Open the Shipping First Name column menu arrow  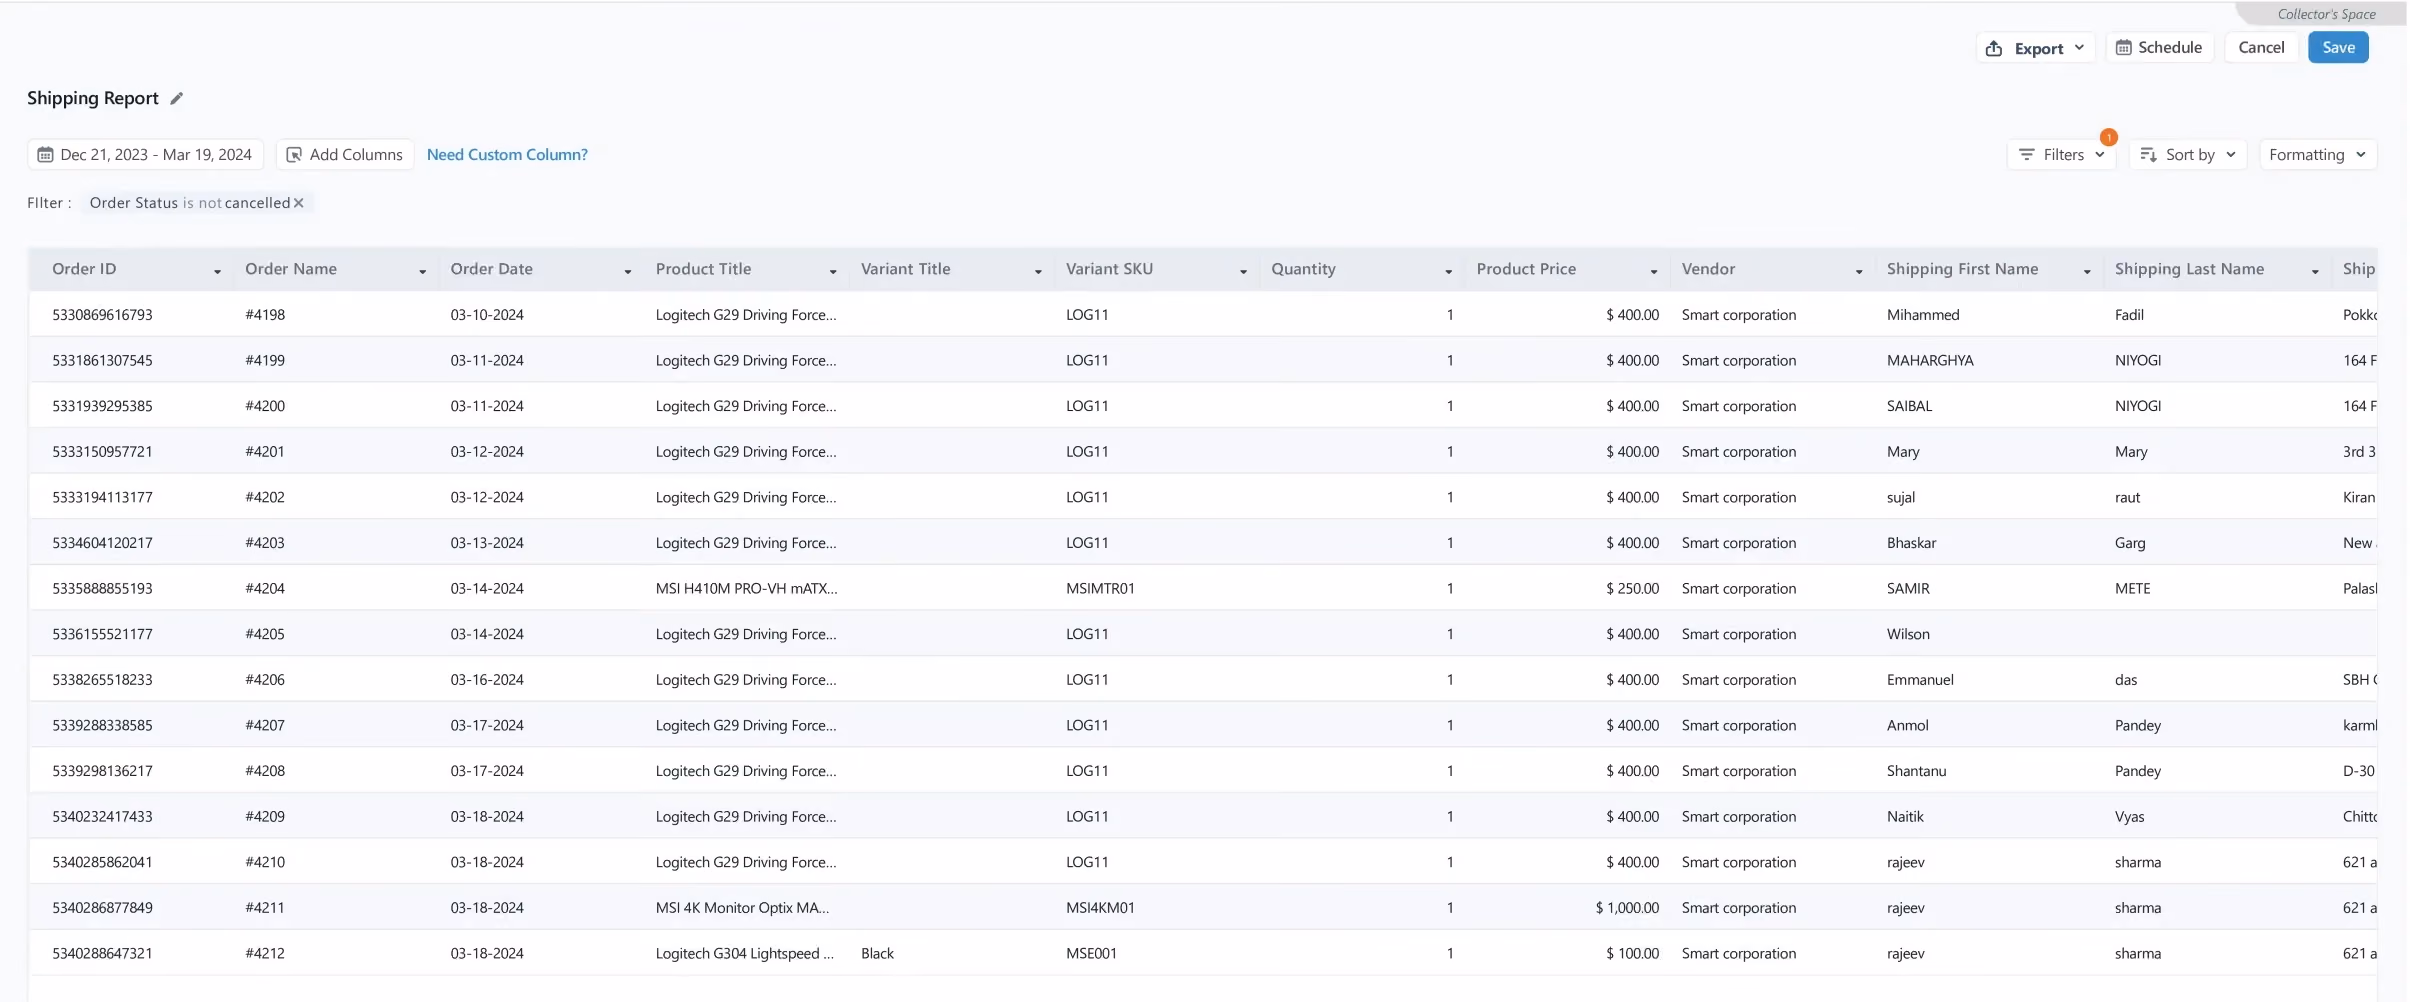tap(2086, 271)
